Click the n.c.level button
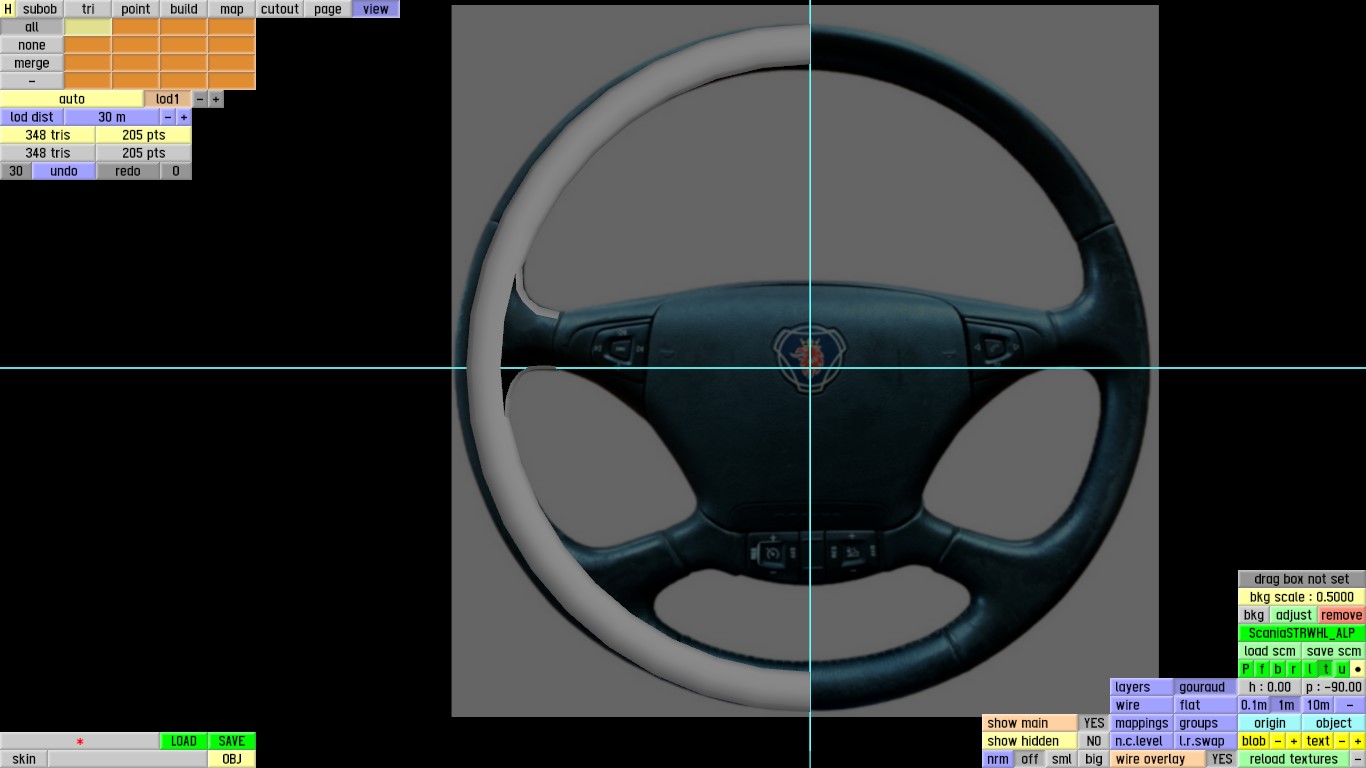Viewport: 1366px width, 768px height. click(x=1142, y=741)
